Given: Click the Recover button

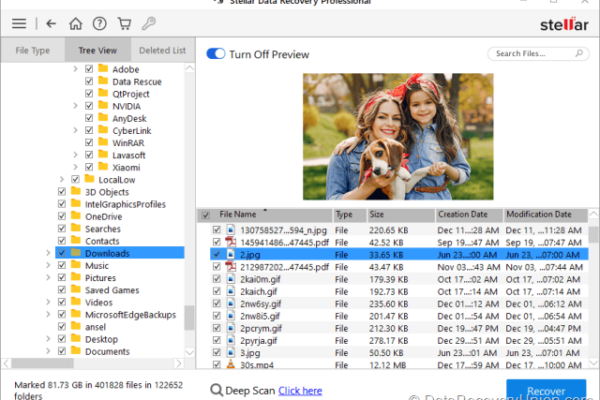Looking at the screenshot, I should (546, 390).
